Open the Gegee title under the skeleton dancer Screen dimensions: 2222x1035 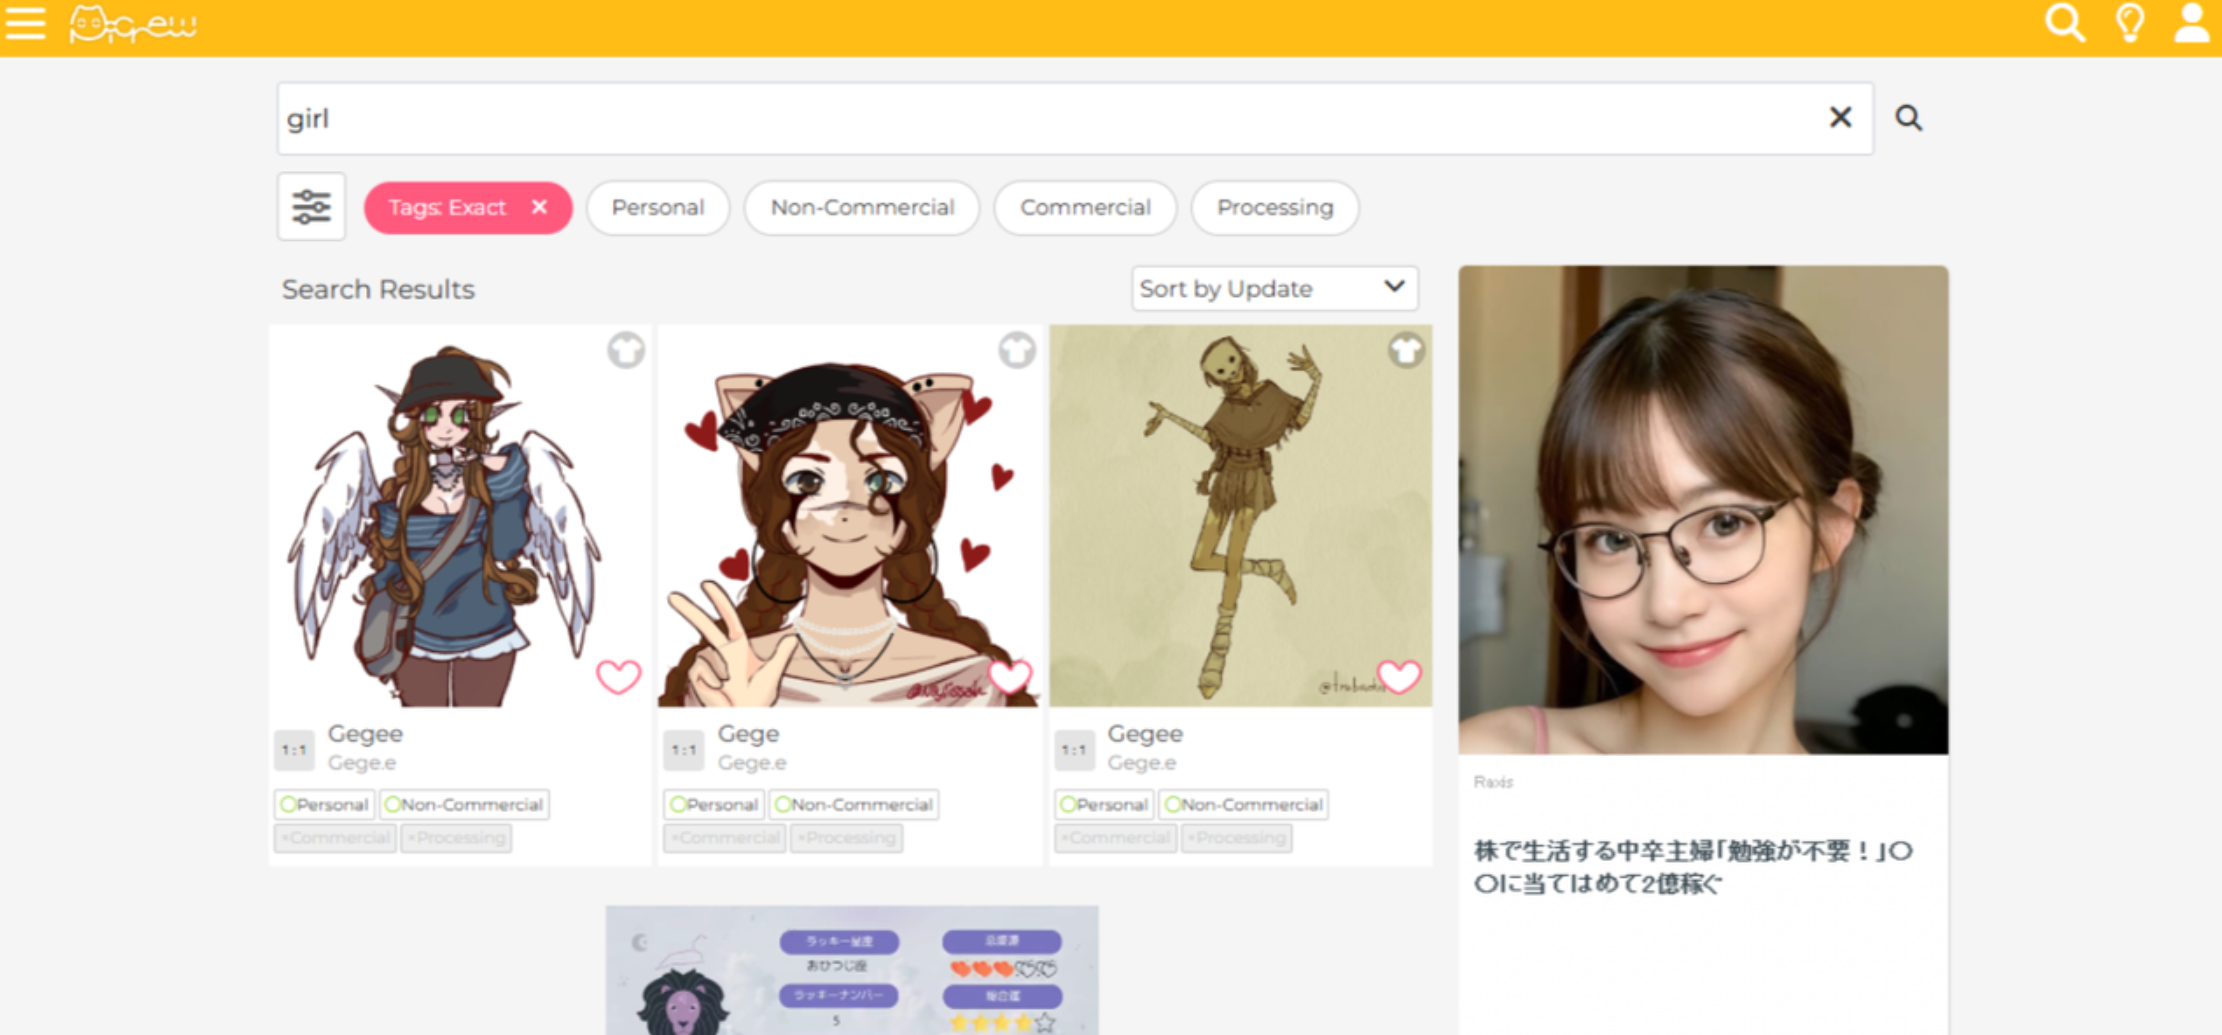point(1145,734)
